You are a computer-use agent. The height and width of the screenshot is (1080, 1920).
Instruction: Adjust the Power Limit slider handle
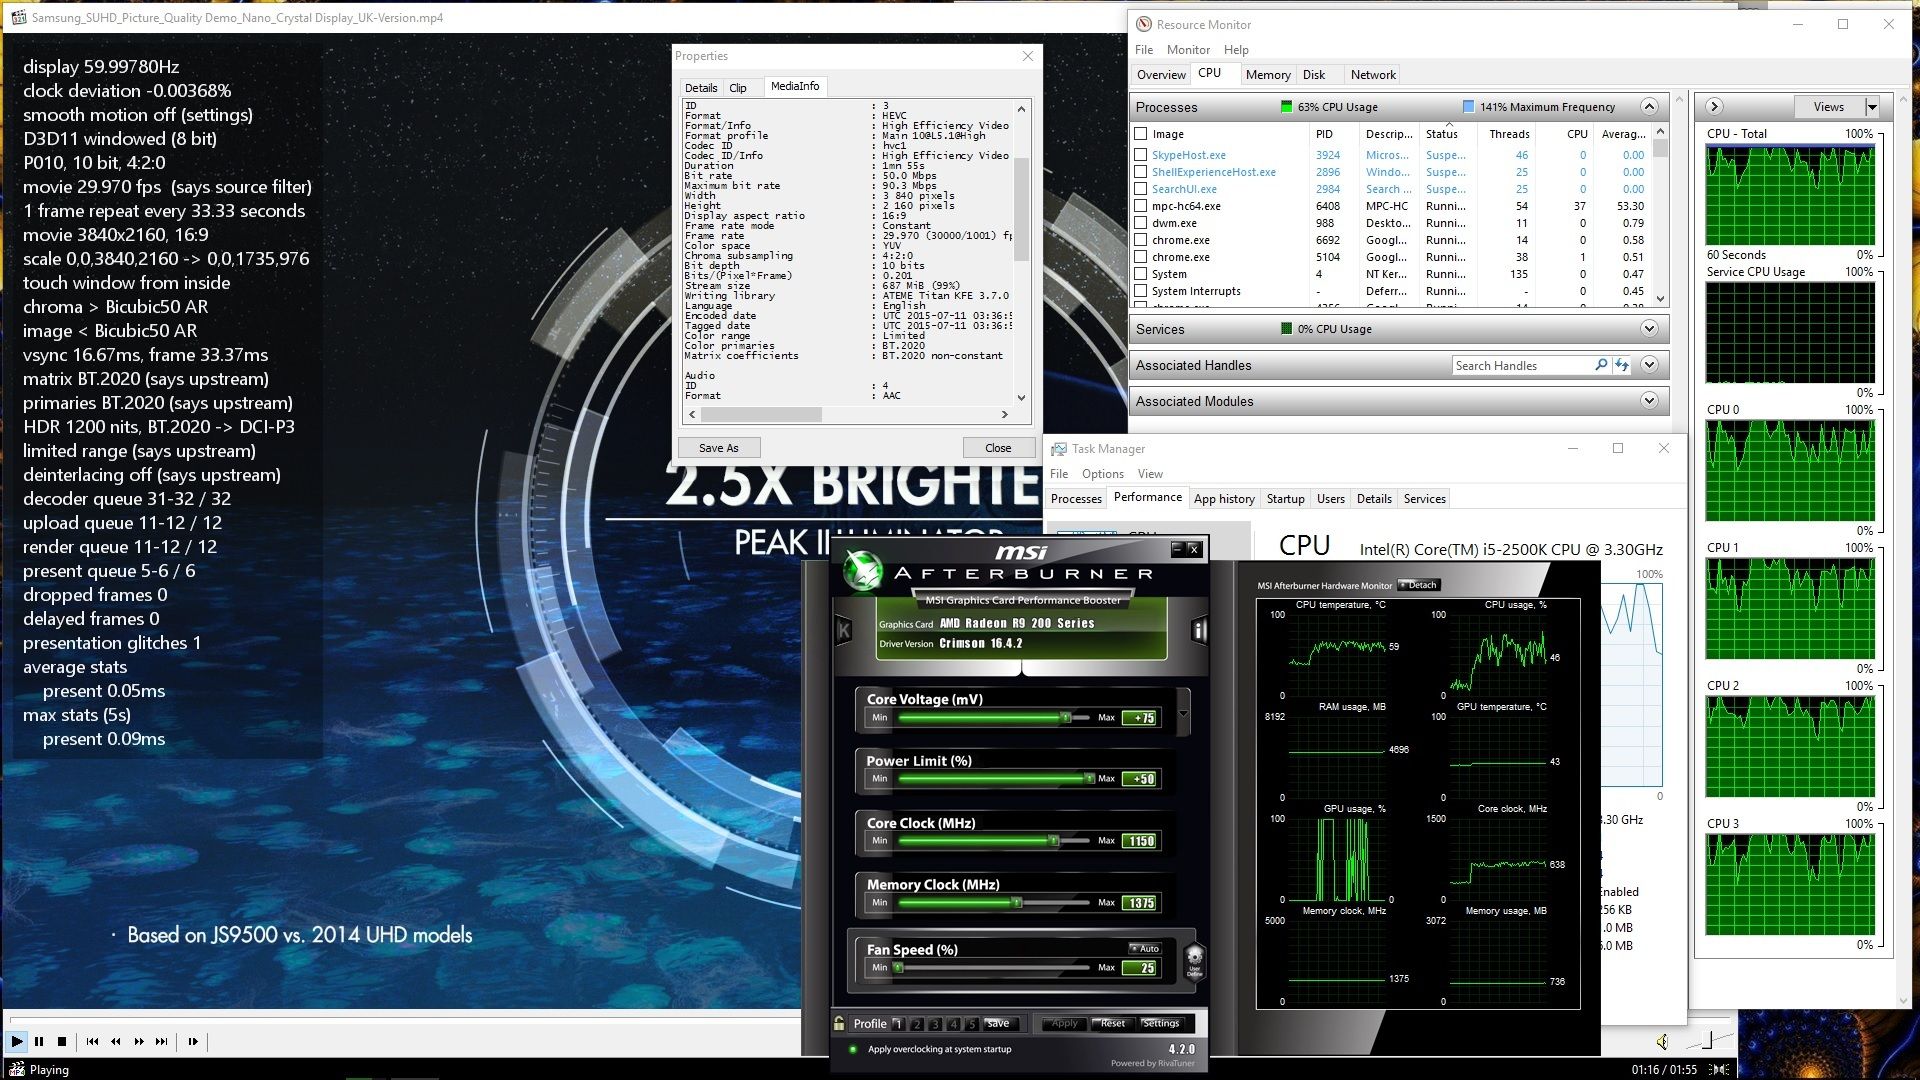(x=1090, y=779)
